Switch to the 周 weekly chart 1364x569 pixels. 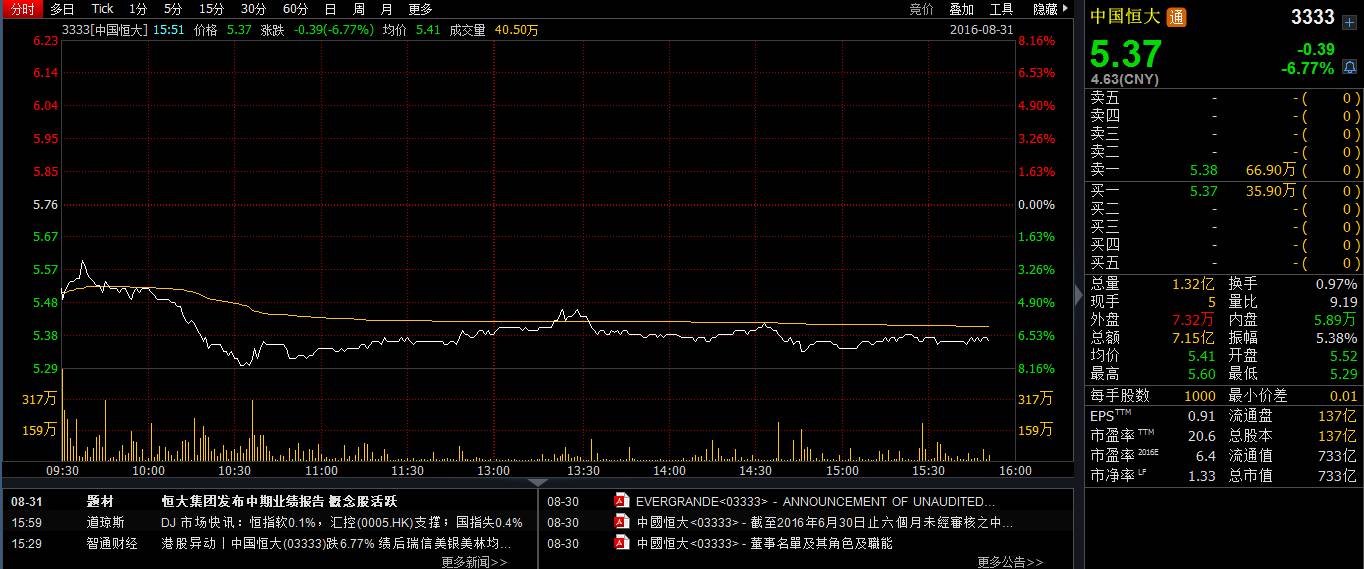pyautogui.click(x=358, y=9)
